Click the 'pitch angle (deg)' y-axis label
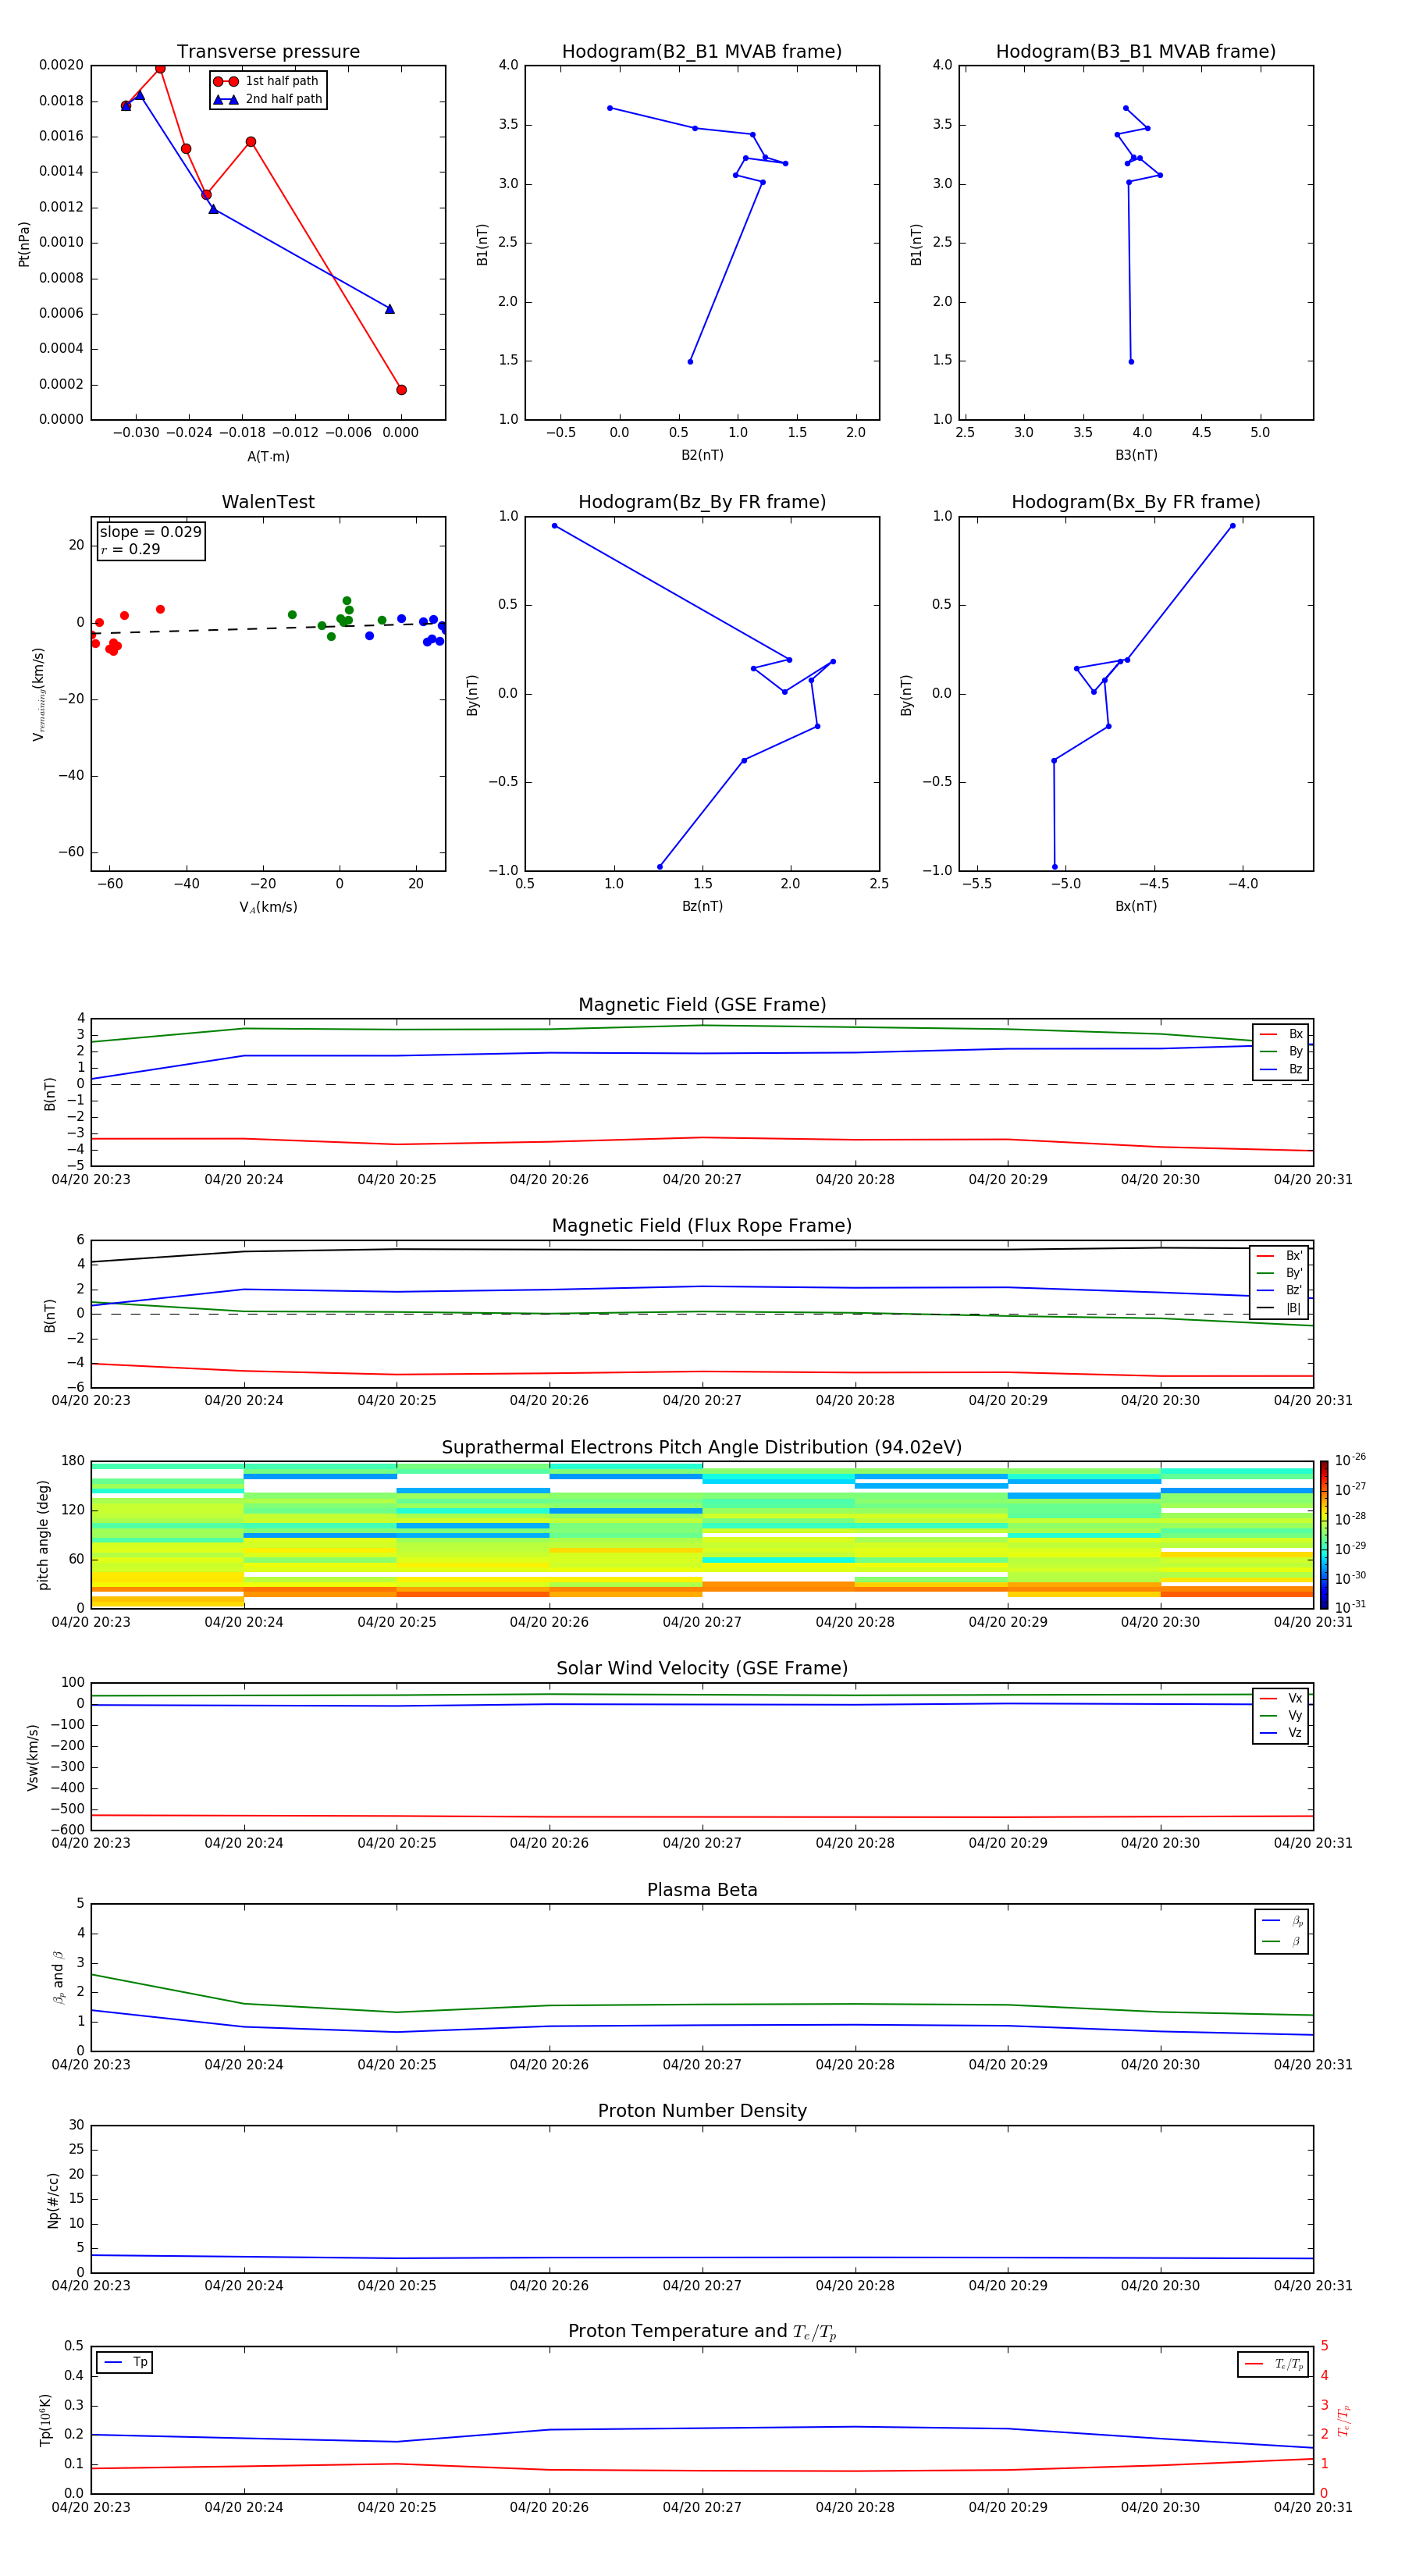Image resolution: width=1405 pixels, height=2576 pixels. [43, 1535]
